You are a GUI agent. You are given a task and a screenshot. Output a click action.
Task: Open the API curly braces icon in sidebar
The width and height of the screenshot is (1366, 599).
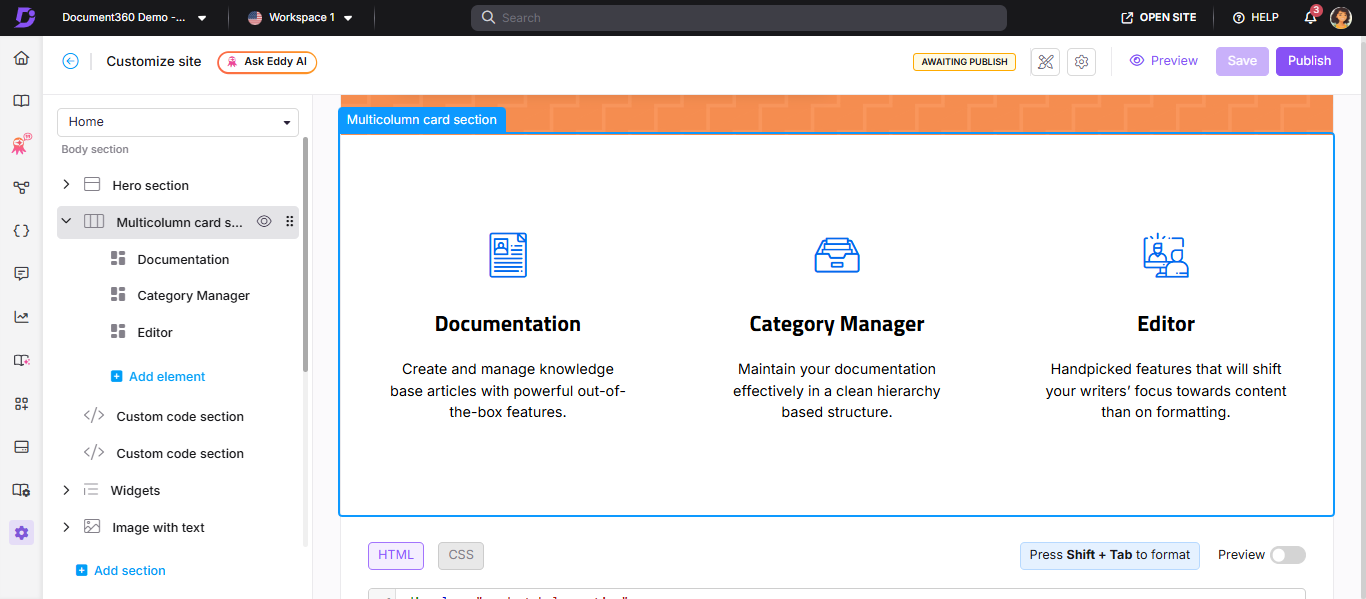[x=21, y=230]
